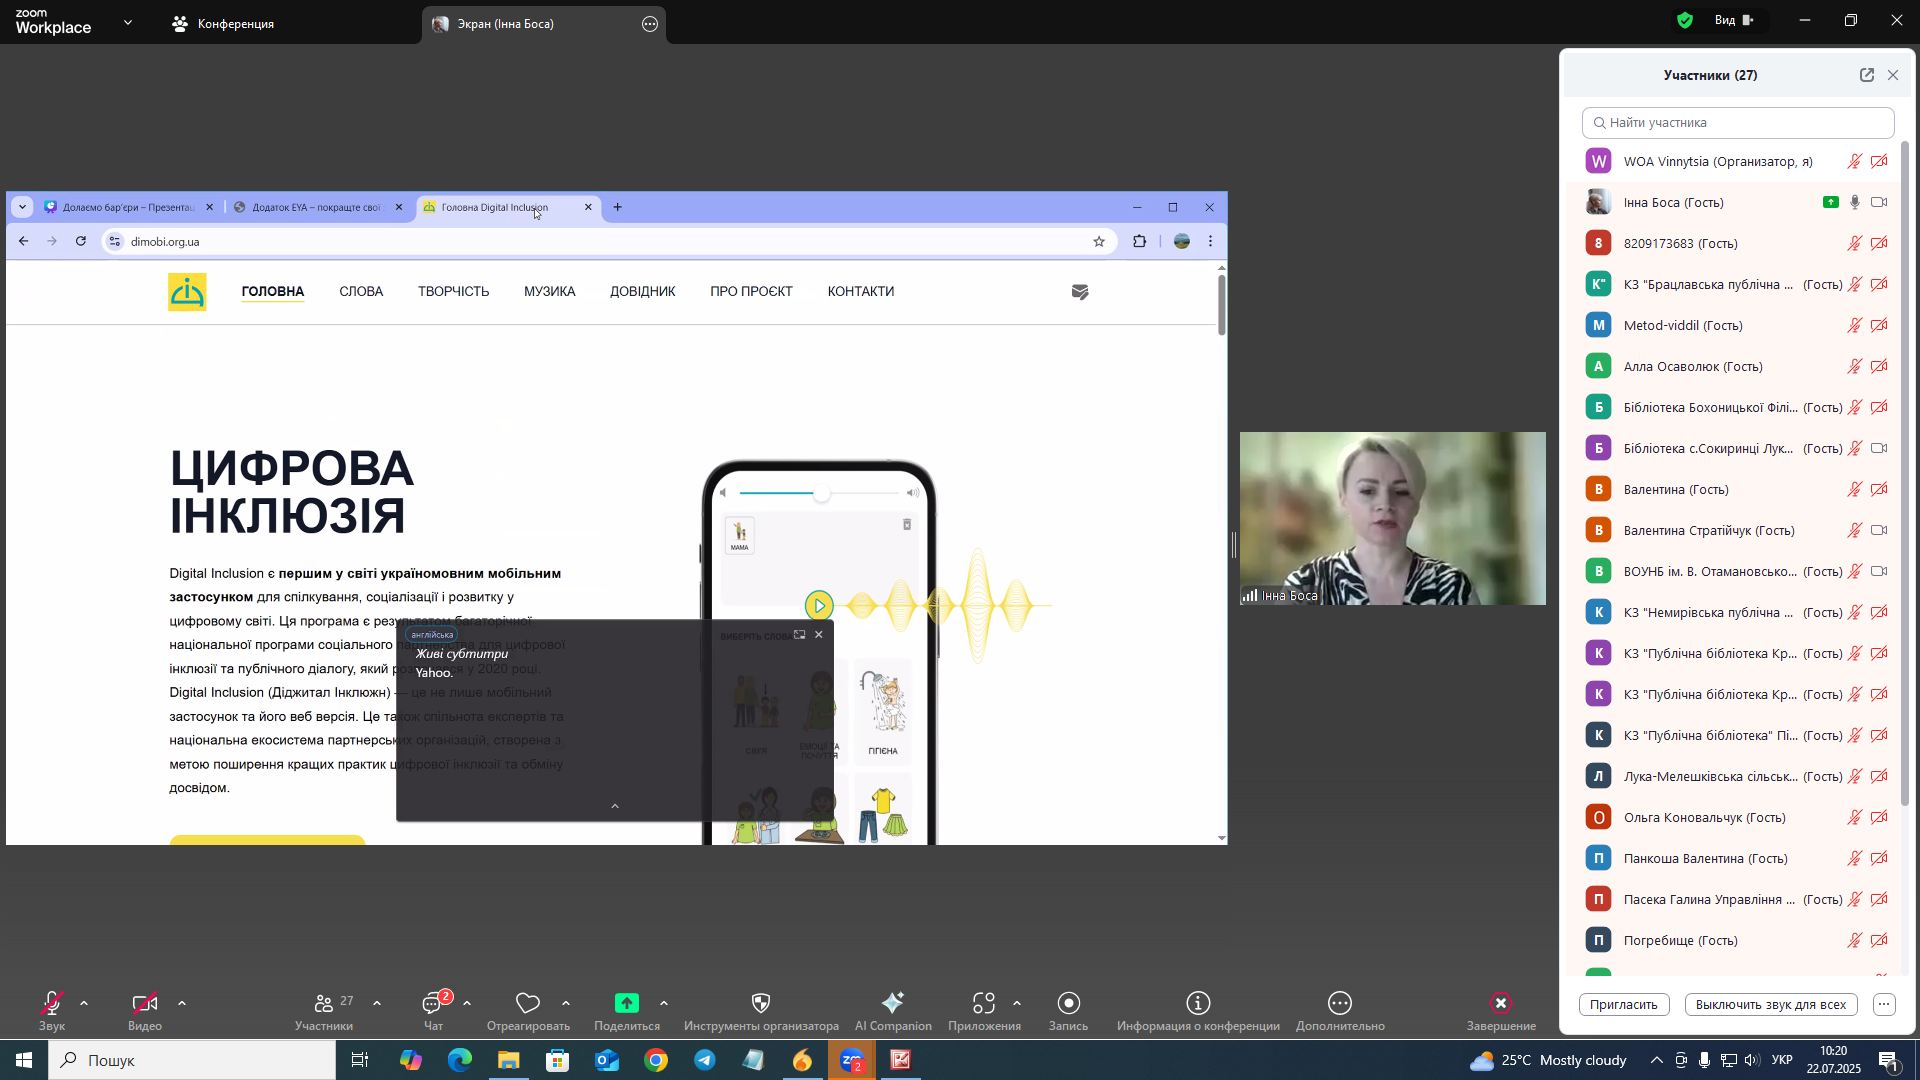Start recording with Запись button
Screen dimensions: 1920x1080
click(x=1068, y=1011)
